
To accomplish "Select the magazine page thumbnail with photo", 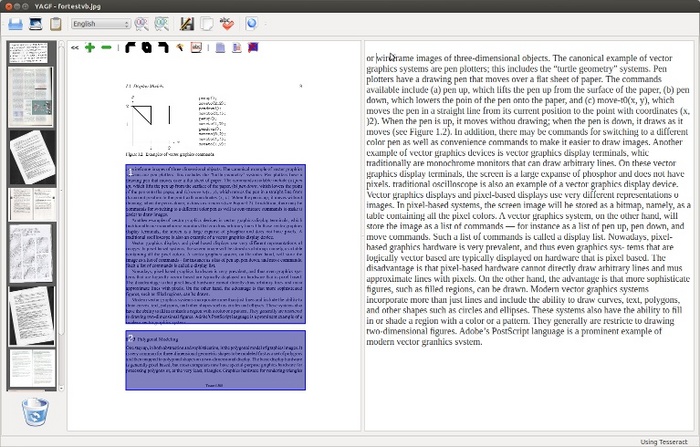I will (31, 97).
